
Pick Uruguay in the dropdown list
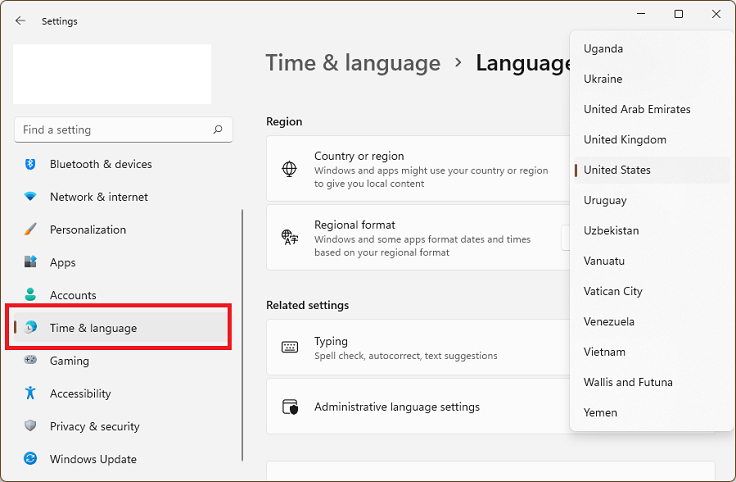(652, 200)
